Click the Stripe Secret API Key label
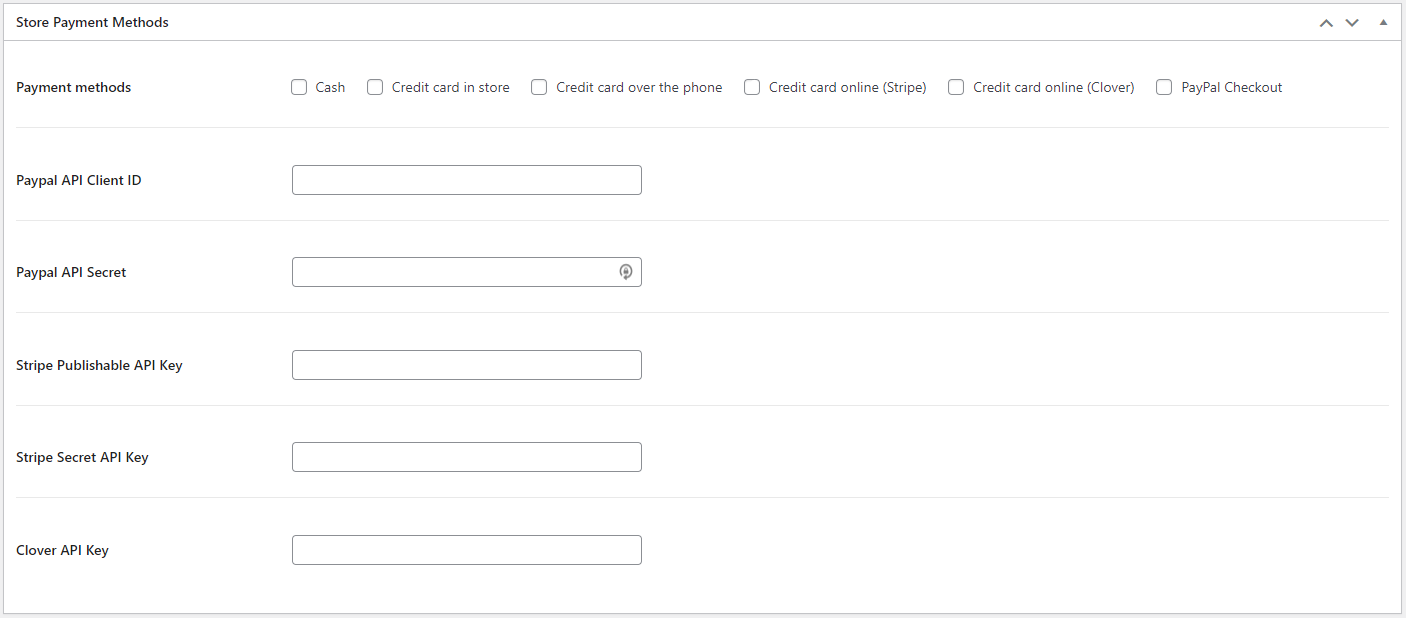 point(82,457)
